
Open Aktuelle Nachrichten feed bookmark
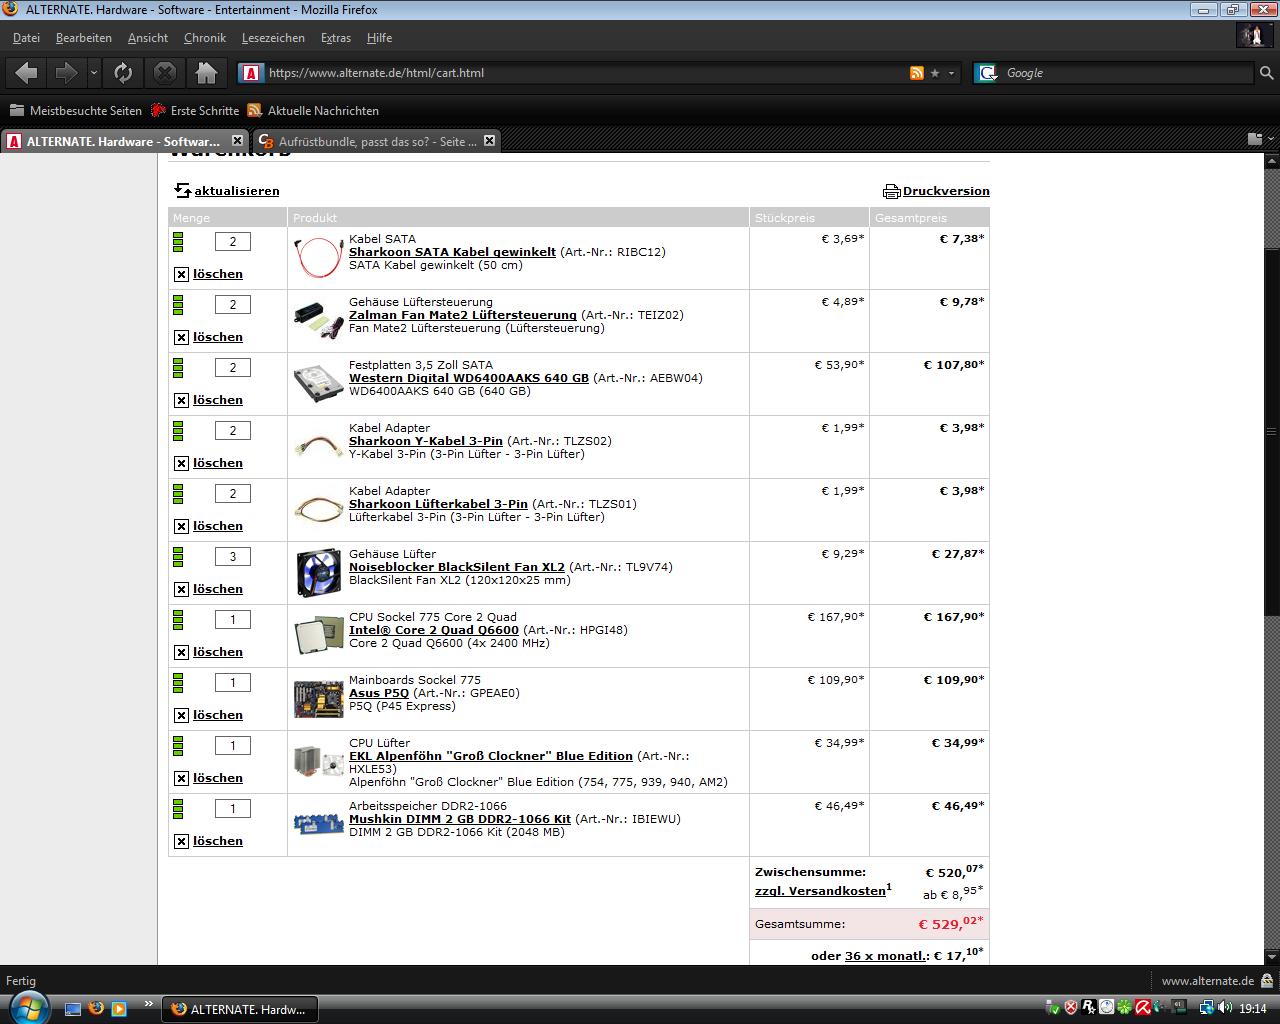(x=313, y=111)
